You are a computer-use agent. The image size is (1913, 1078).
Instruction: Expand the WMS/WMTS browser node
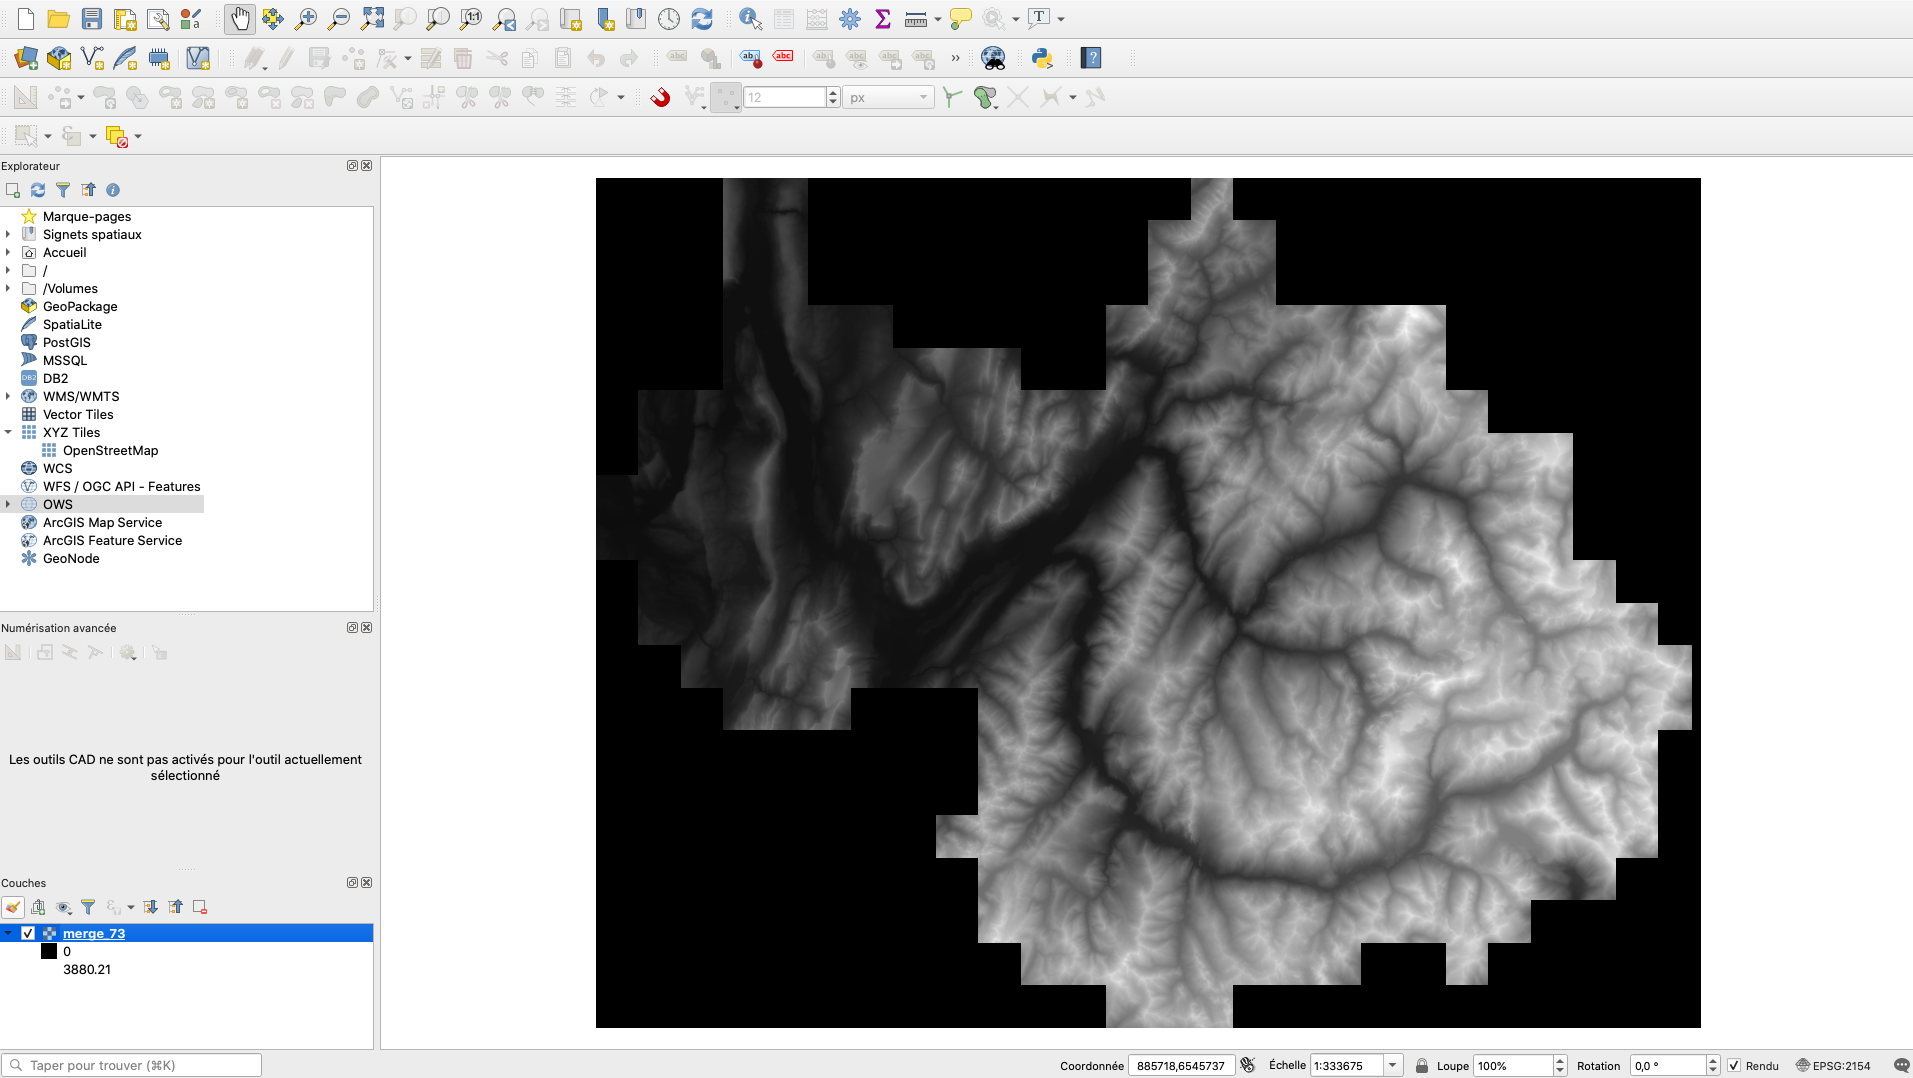coord(8,396)
